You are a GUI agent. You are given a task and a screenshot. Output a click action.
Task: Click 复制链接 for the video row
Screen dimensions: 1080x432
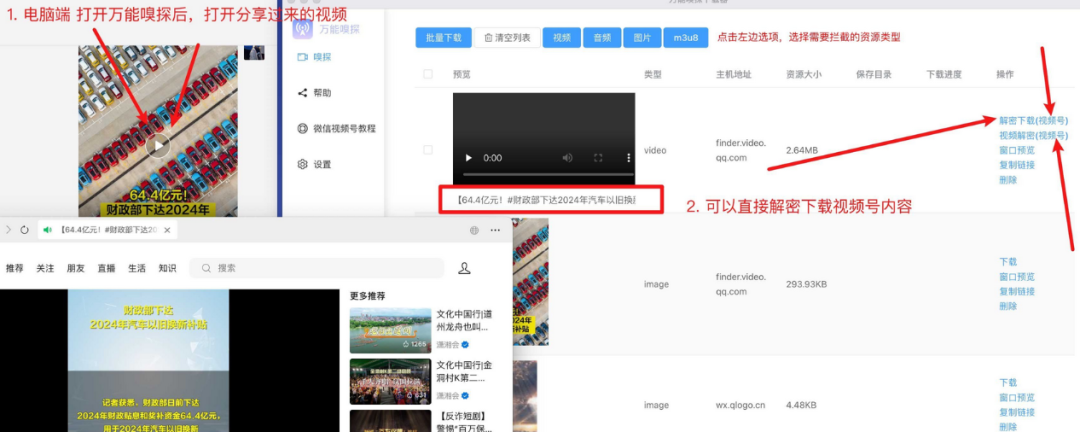tap(1017, 165)
